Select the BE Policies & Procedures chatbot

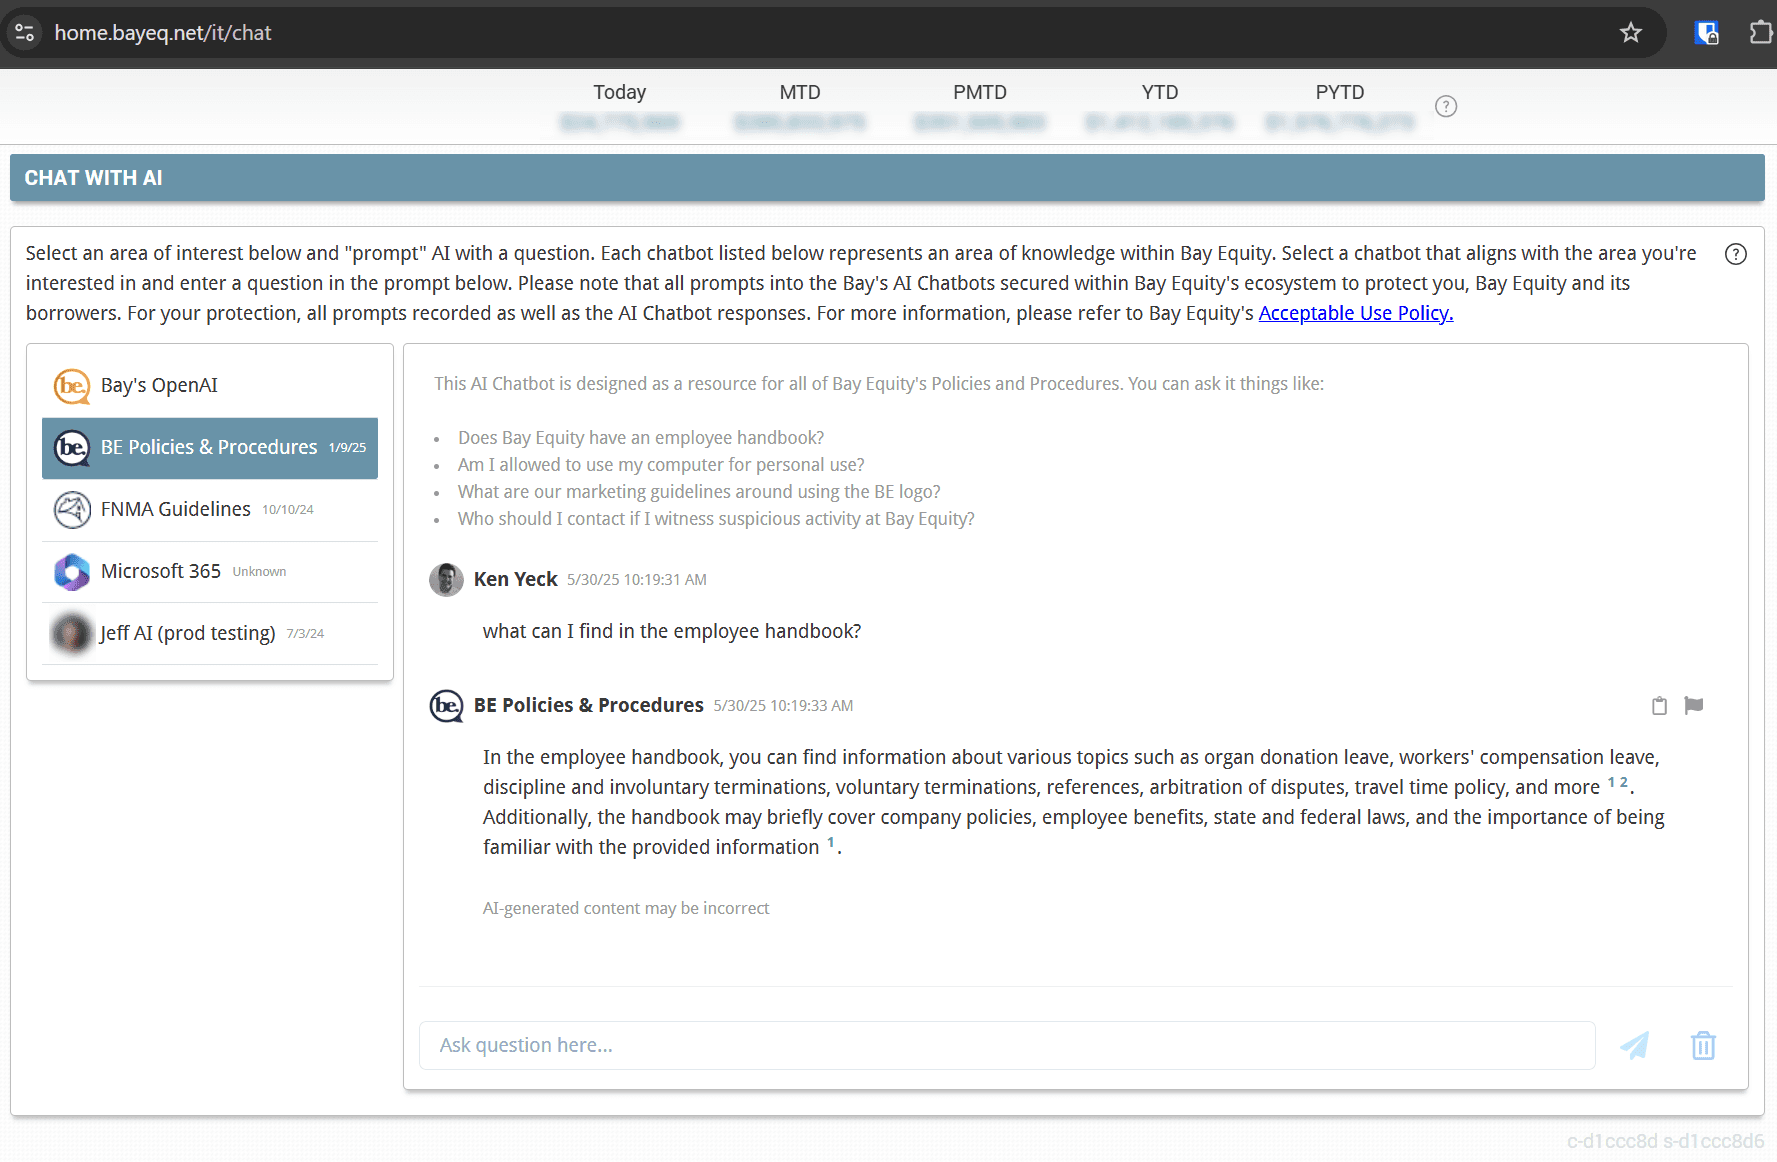point(209,448)
